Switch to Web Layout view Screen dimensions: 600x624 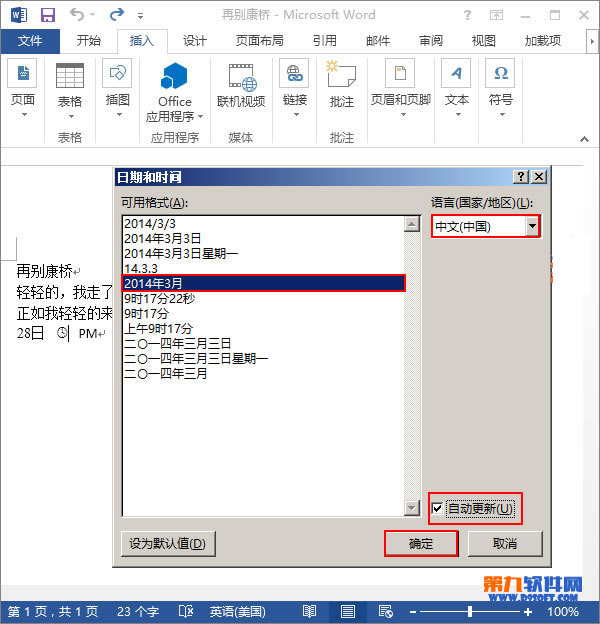[x=386, y=611]
